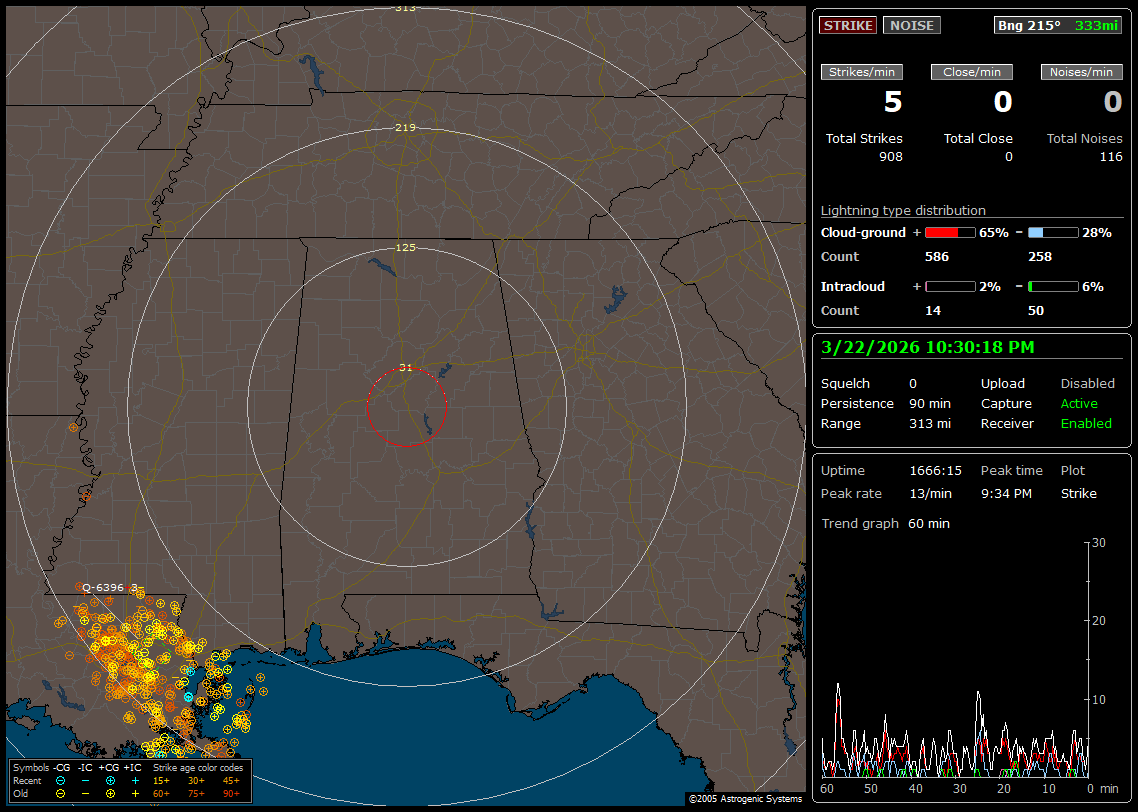Image resolution: width=1138 pixels, height=812 pixels.
Task: Click the Recent +IC cyan plus symbol
Action: 135,780
